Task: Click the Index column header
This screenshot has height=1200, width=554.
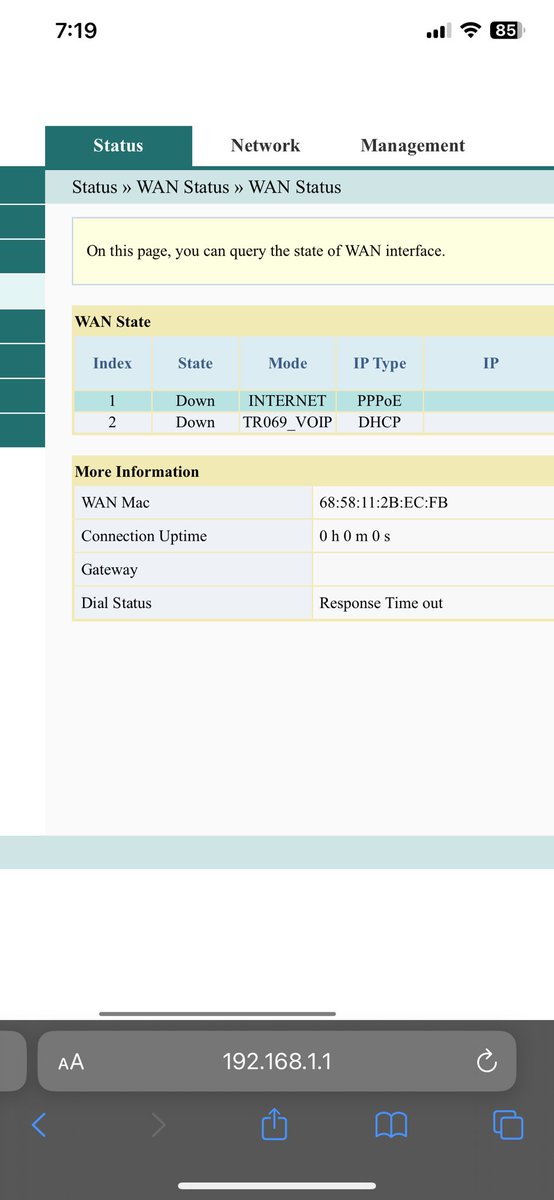Action: 112,363
